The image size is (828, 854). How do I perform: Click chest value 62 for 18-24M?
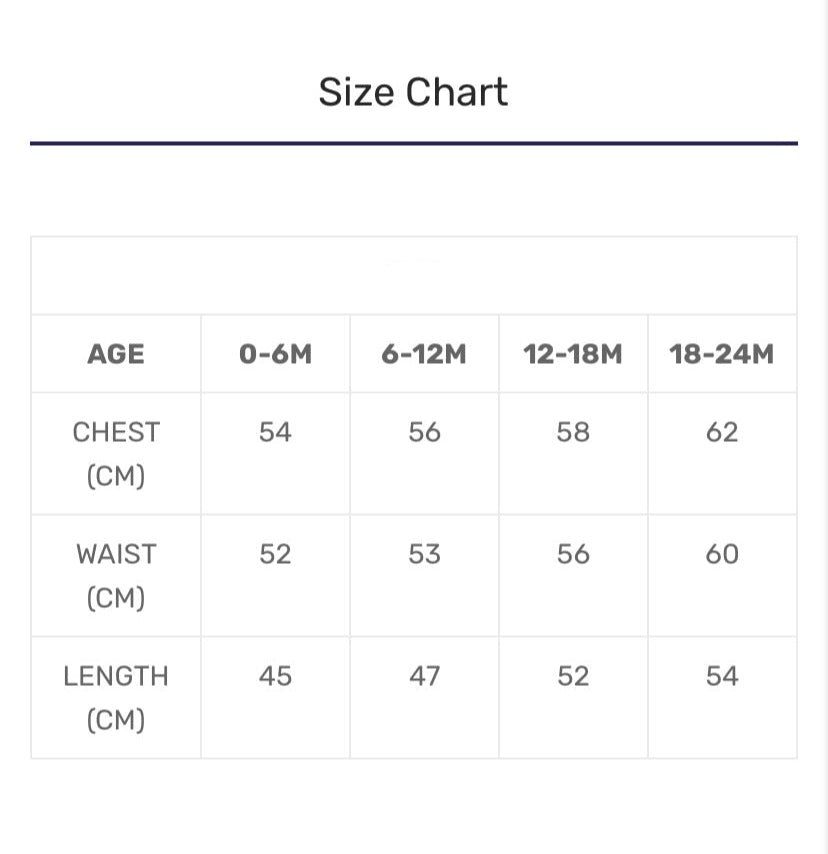[x=722, y=432]
